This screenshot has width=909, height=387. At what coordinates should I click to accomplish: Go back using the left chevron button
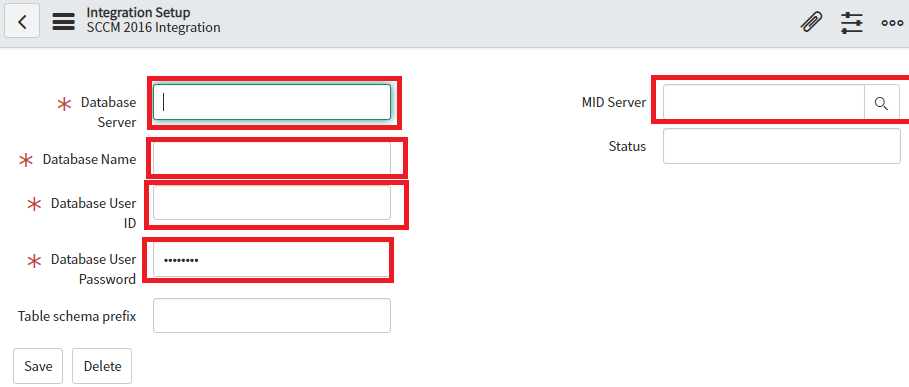click(x=22, y=22)
